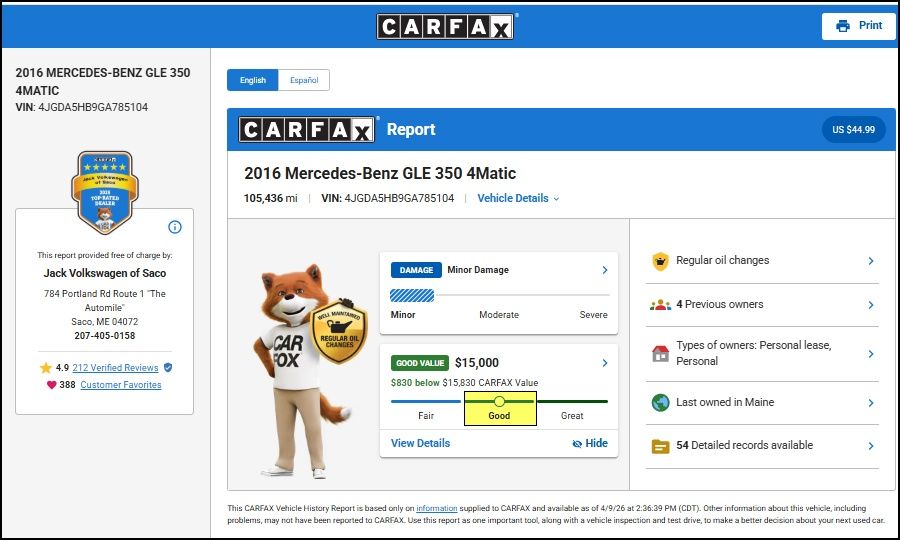Click View Details under the value gauge
Screen dimensions: 900x540
tap(420, 443)
